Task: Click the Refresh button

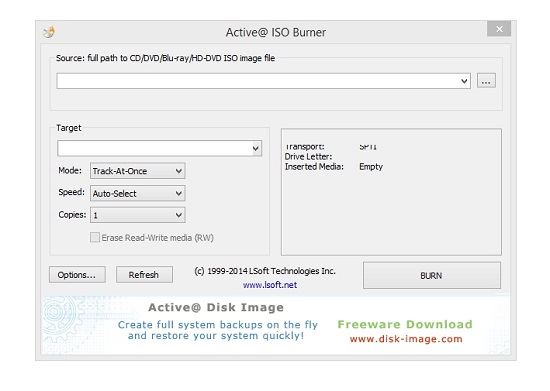Action: tap(144, 275)
